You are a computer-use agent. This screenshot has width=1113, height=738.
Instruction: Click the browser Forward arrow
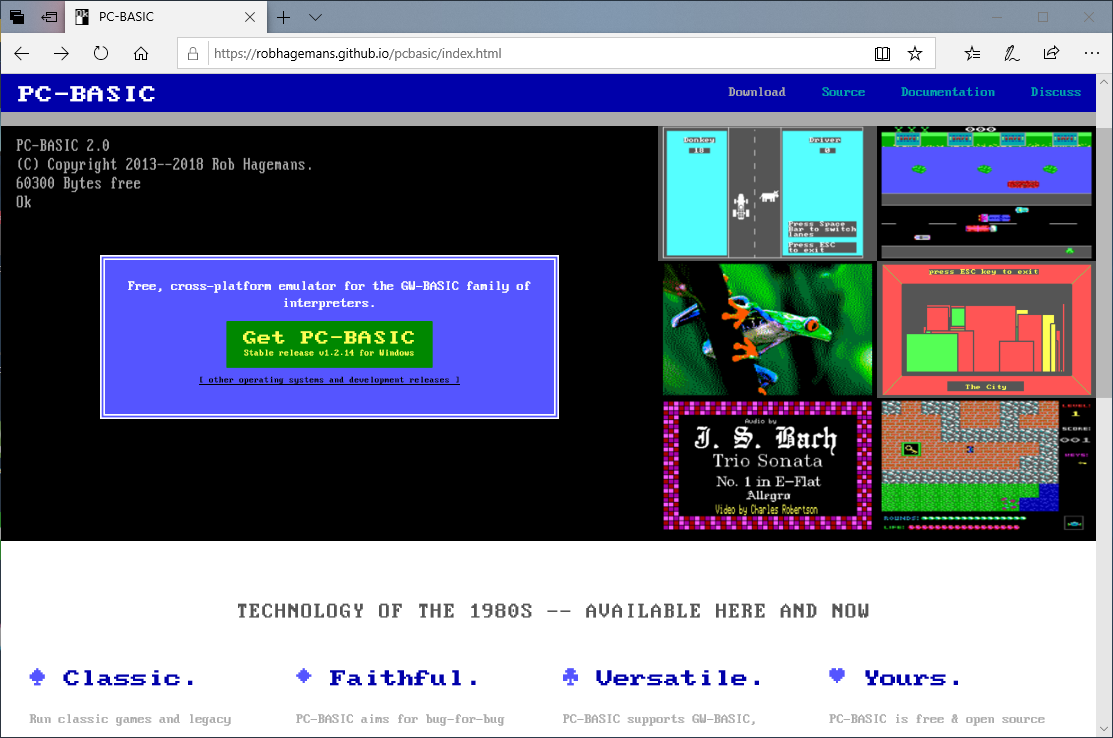tap(62, 53)
